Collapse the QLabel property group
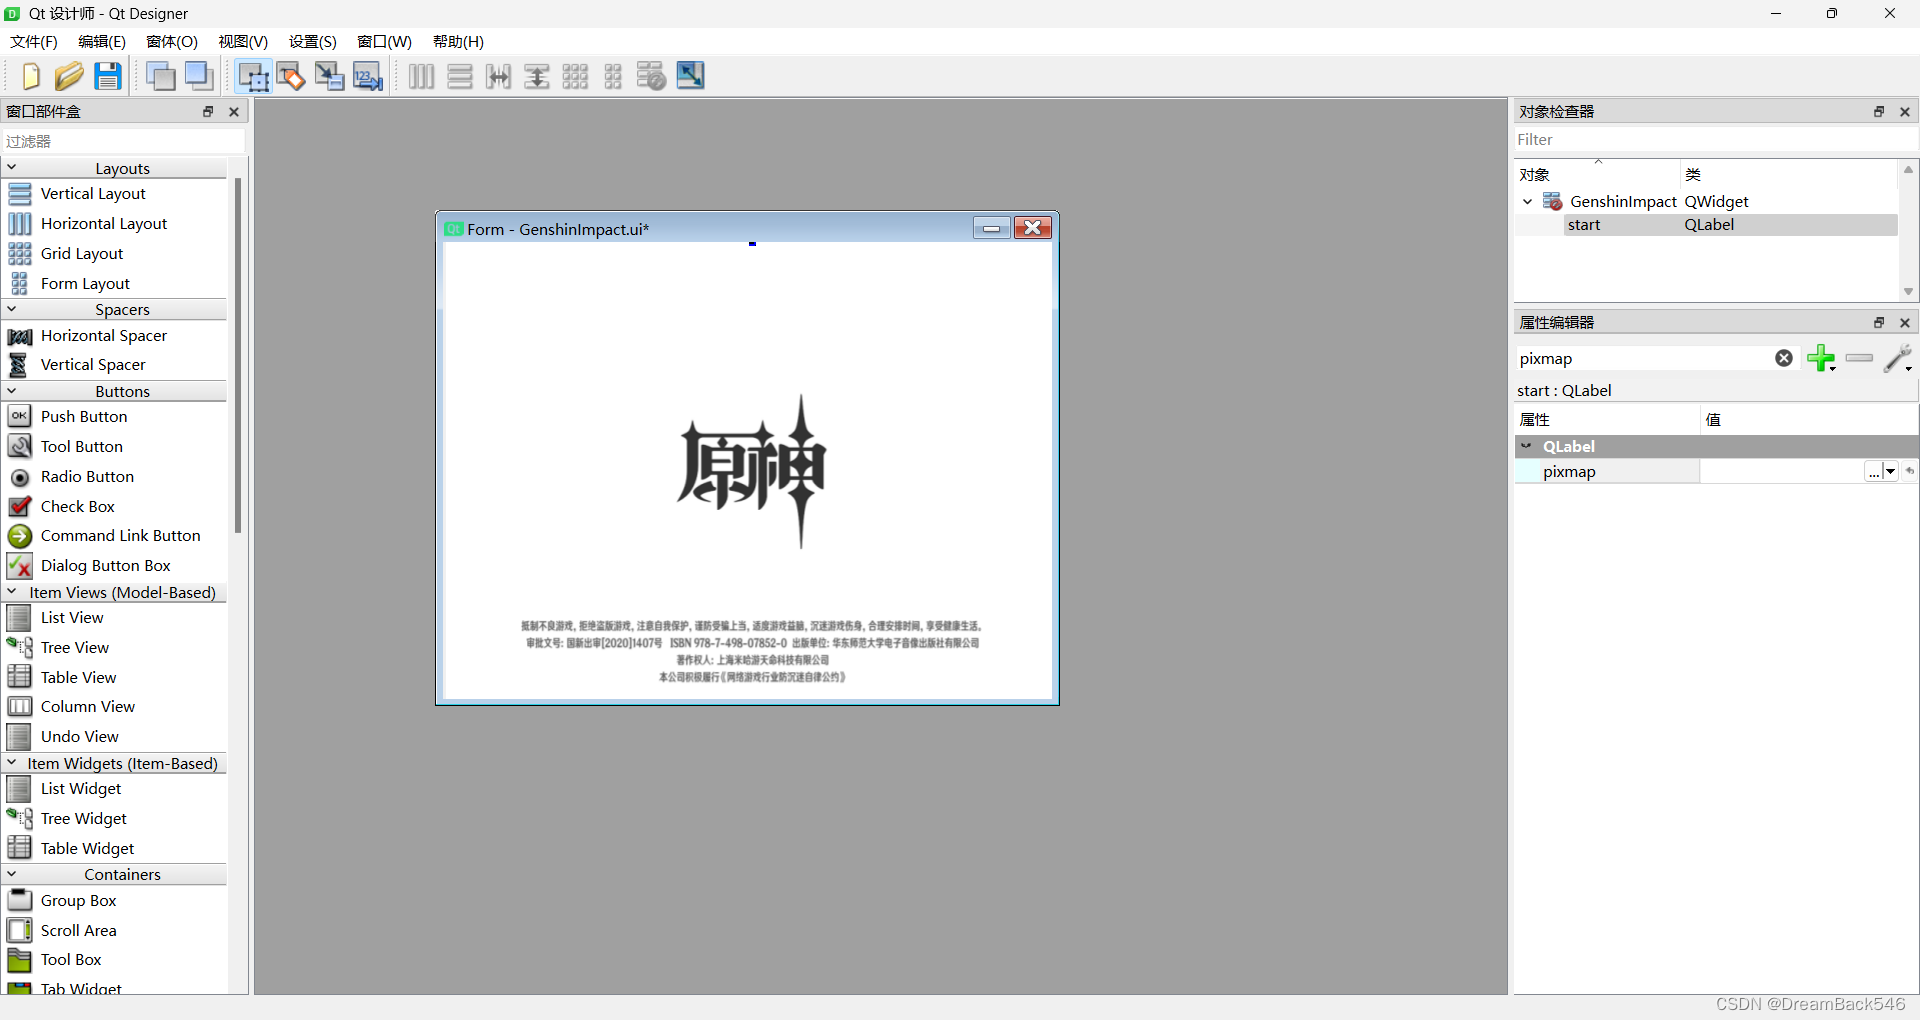 tap(1527, 446)
